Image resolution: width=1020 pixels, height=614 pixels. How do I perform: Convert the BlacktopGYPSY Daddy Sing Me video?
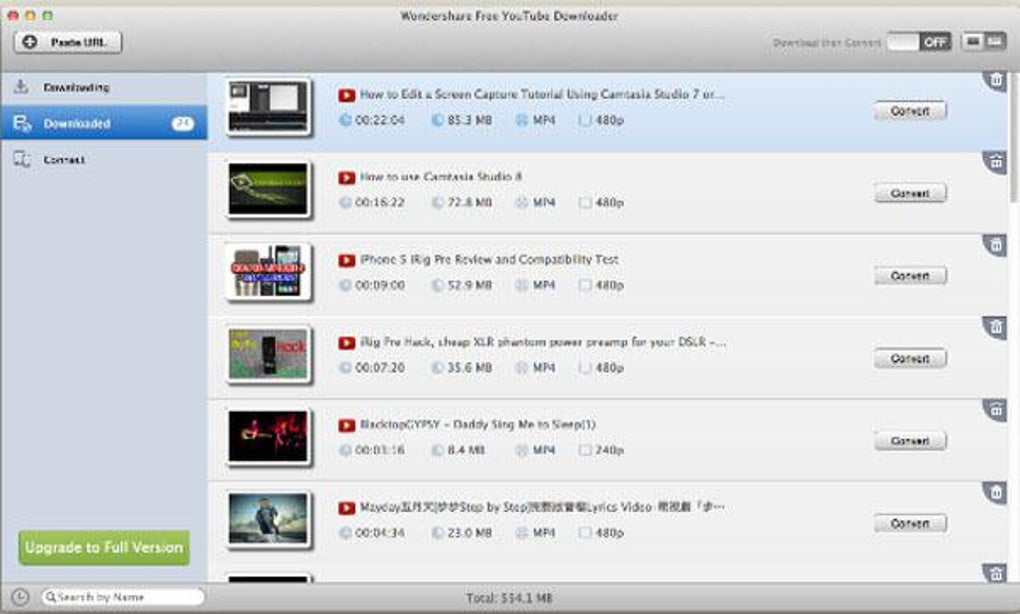coord(910,441)
